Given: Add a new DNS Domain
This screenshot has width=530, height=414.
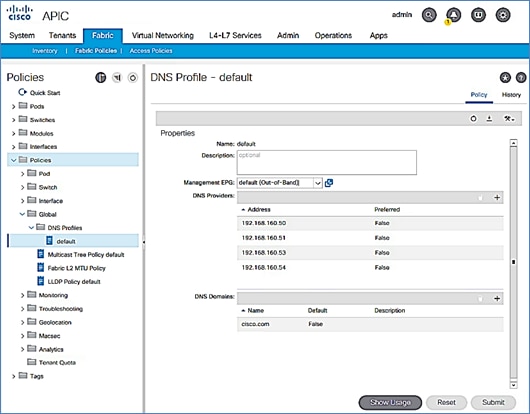Looking at the screenshot, I should 497,298.
